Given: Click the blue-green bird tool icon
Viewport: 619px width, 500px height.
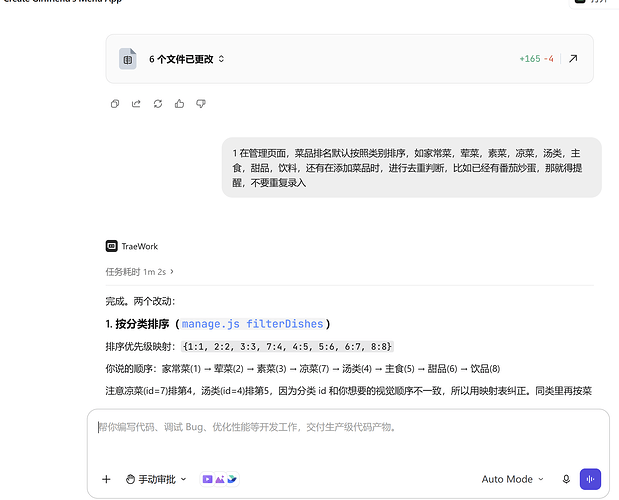Looking at the screenshot, I should [x=232, y=479].
